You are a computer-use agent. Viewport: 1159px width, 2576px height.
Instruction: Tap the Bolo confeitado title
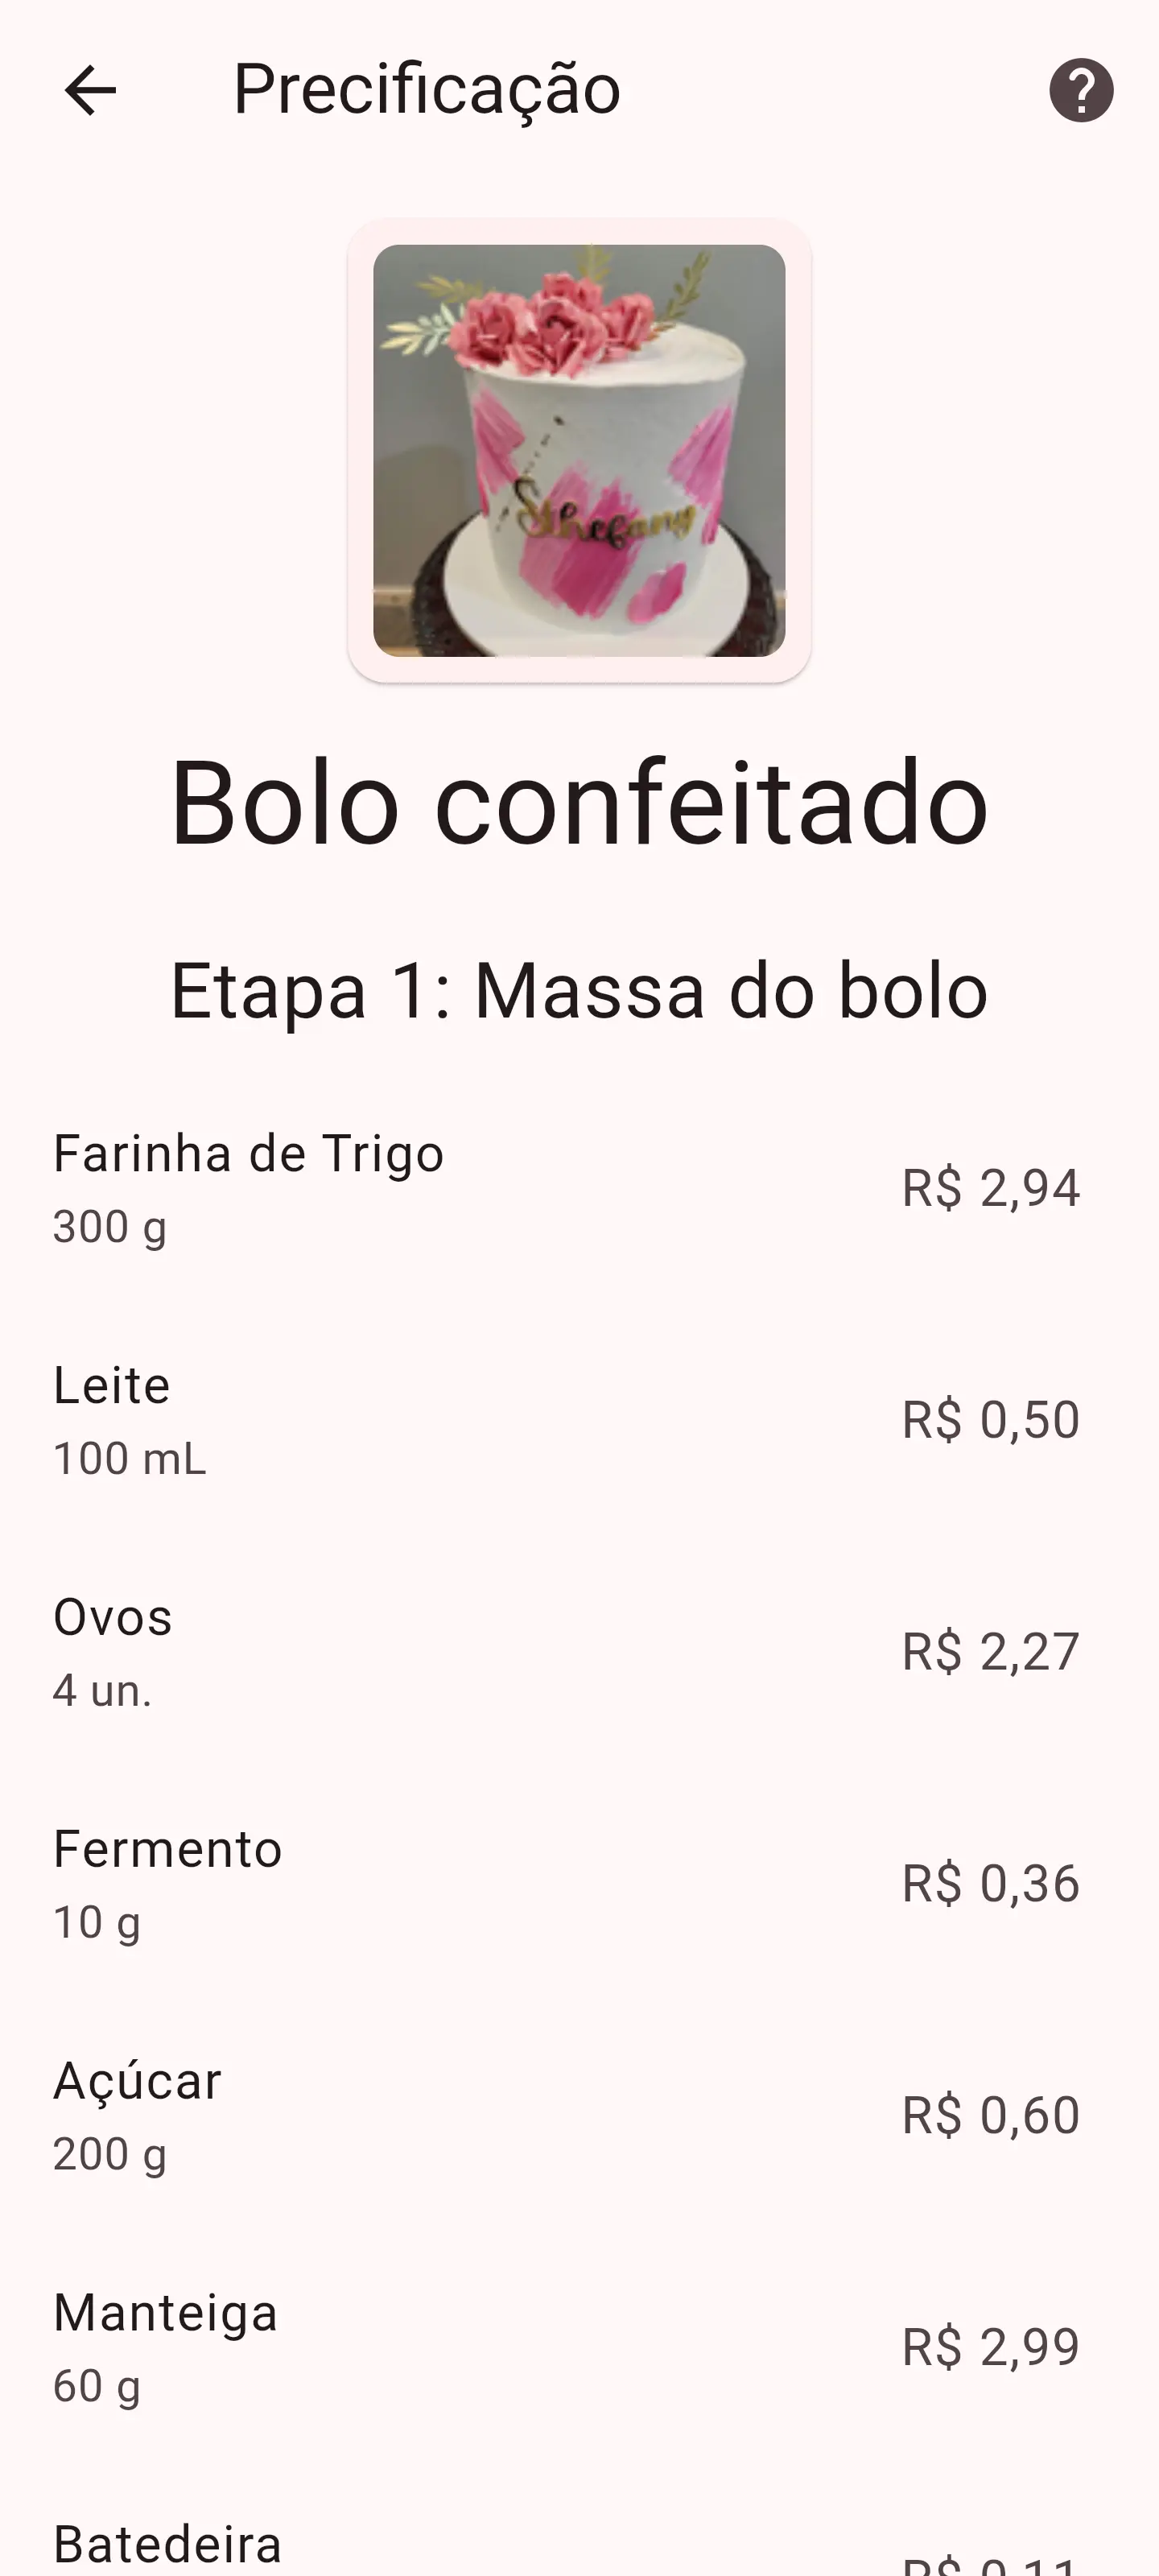click(579, 802)
